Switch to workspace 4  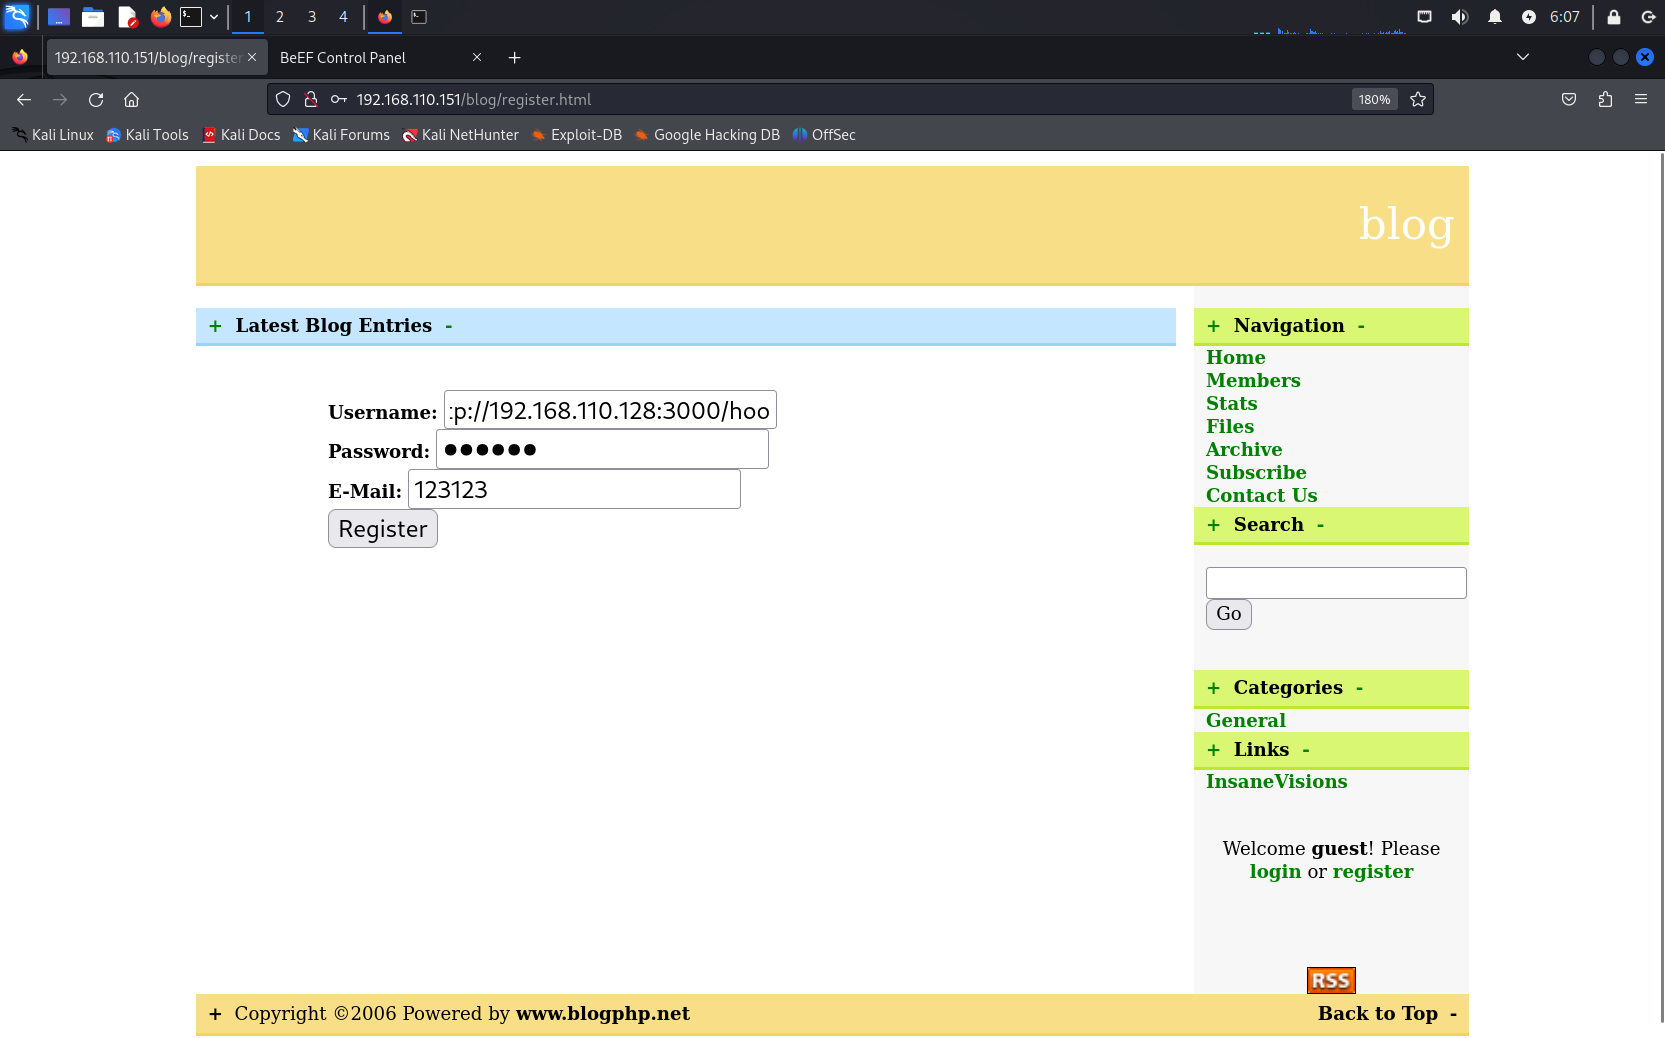coord(343,17)
